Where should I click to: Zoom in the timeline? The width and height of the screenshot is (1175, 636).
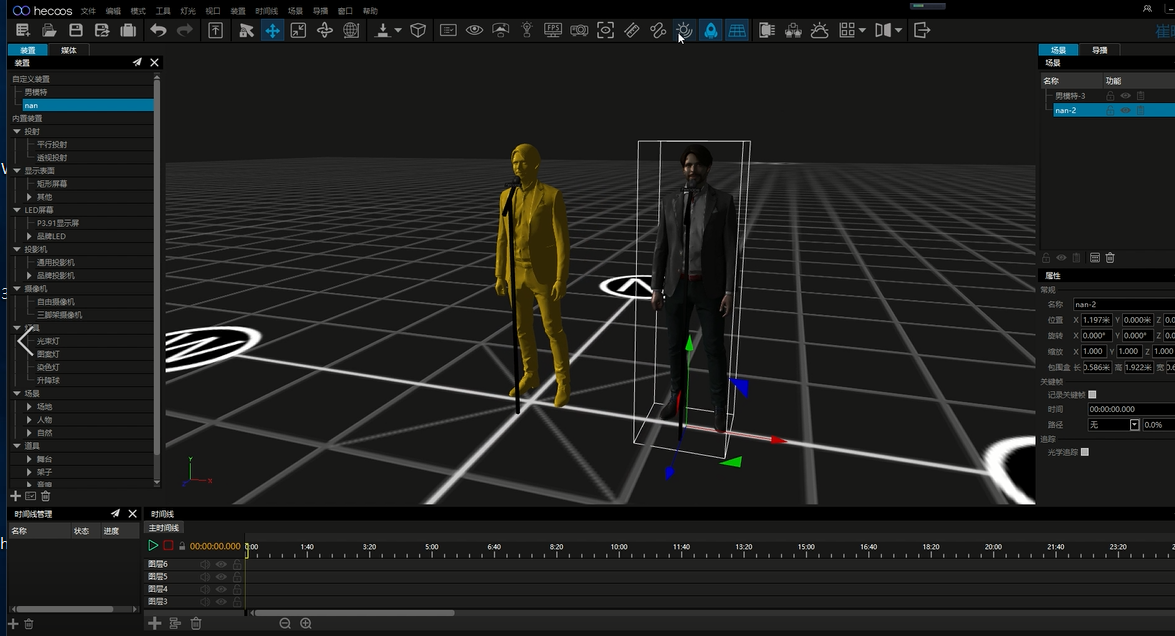pos(306,623)
